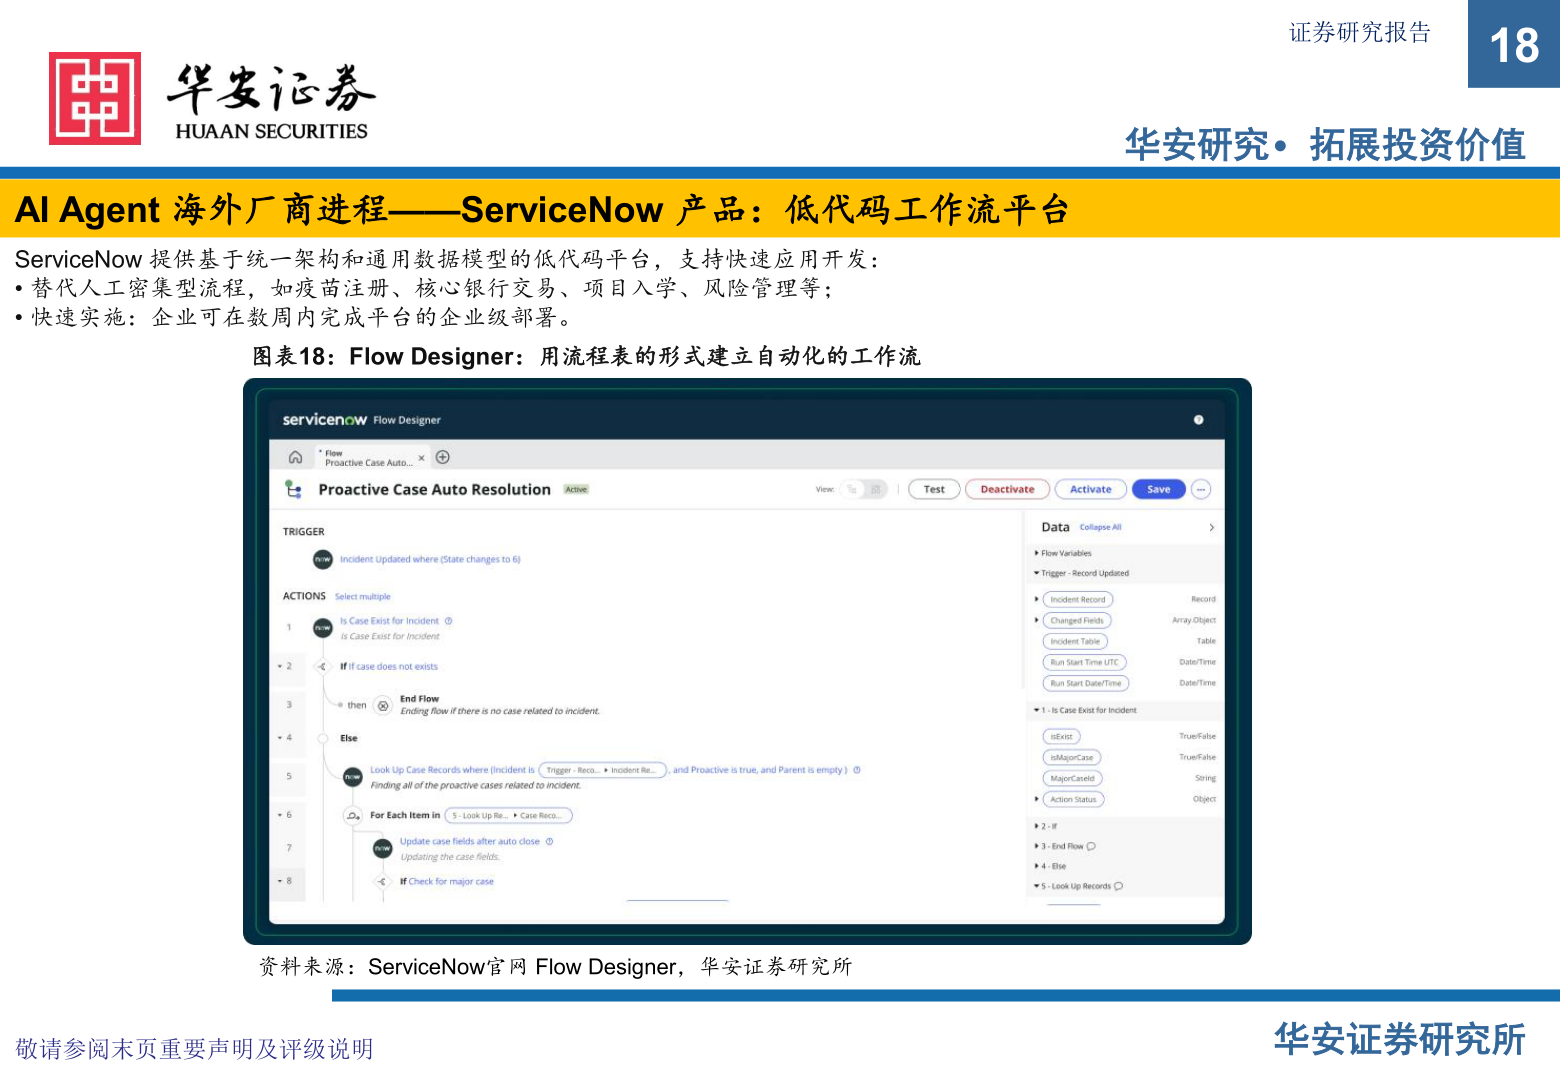The width and height of the screenshot is (1560, 1080).
Task: Select the isExist data pill
Action: (x=1062, y=736)
